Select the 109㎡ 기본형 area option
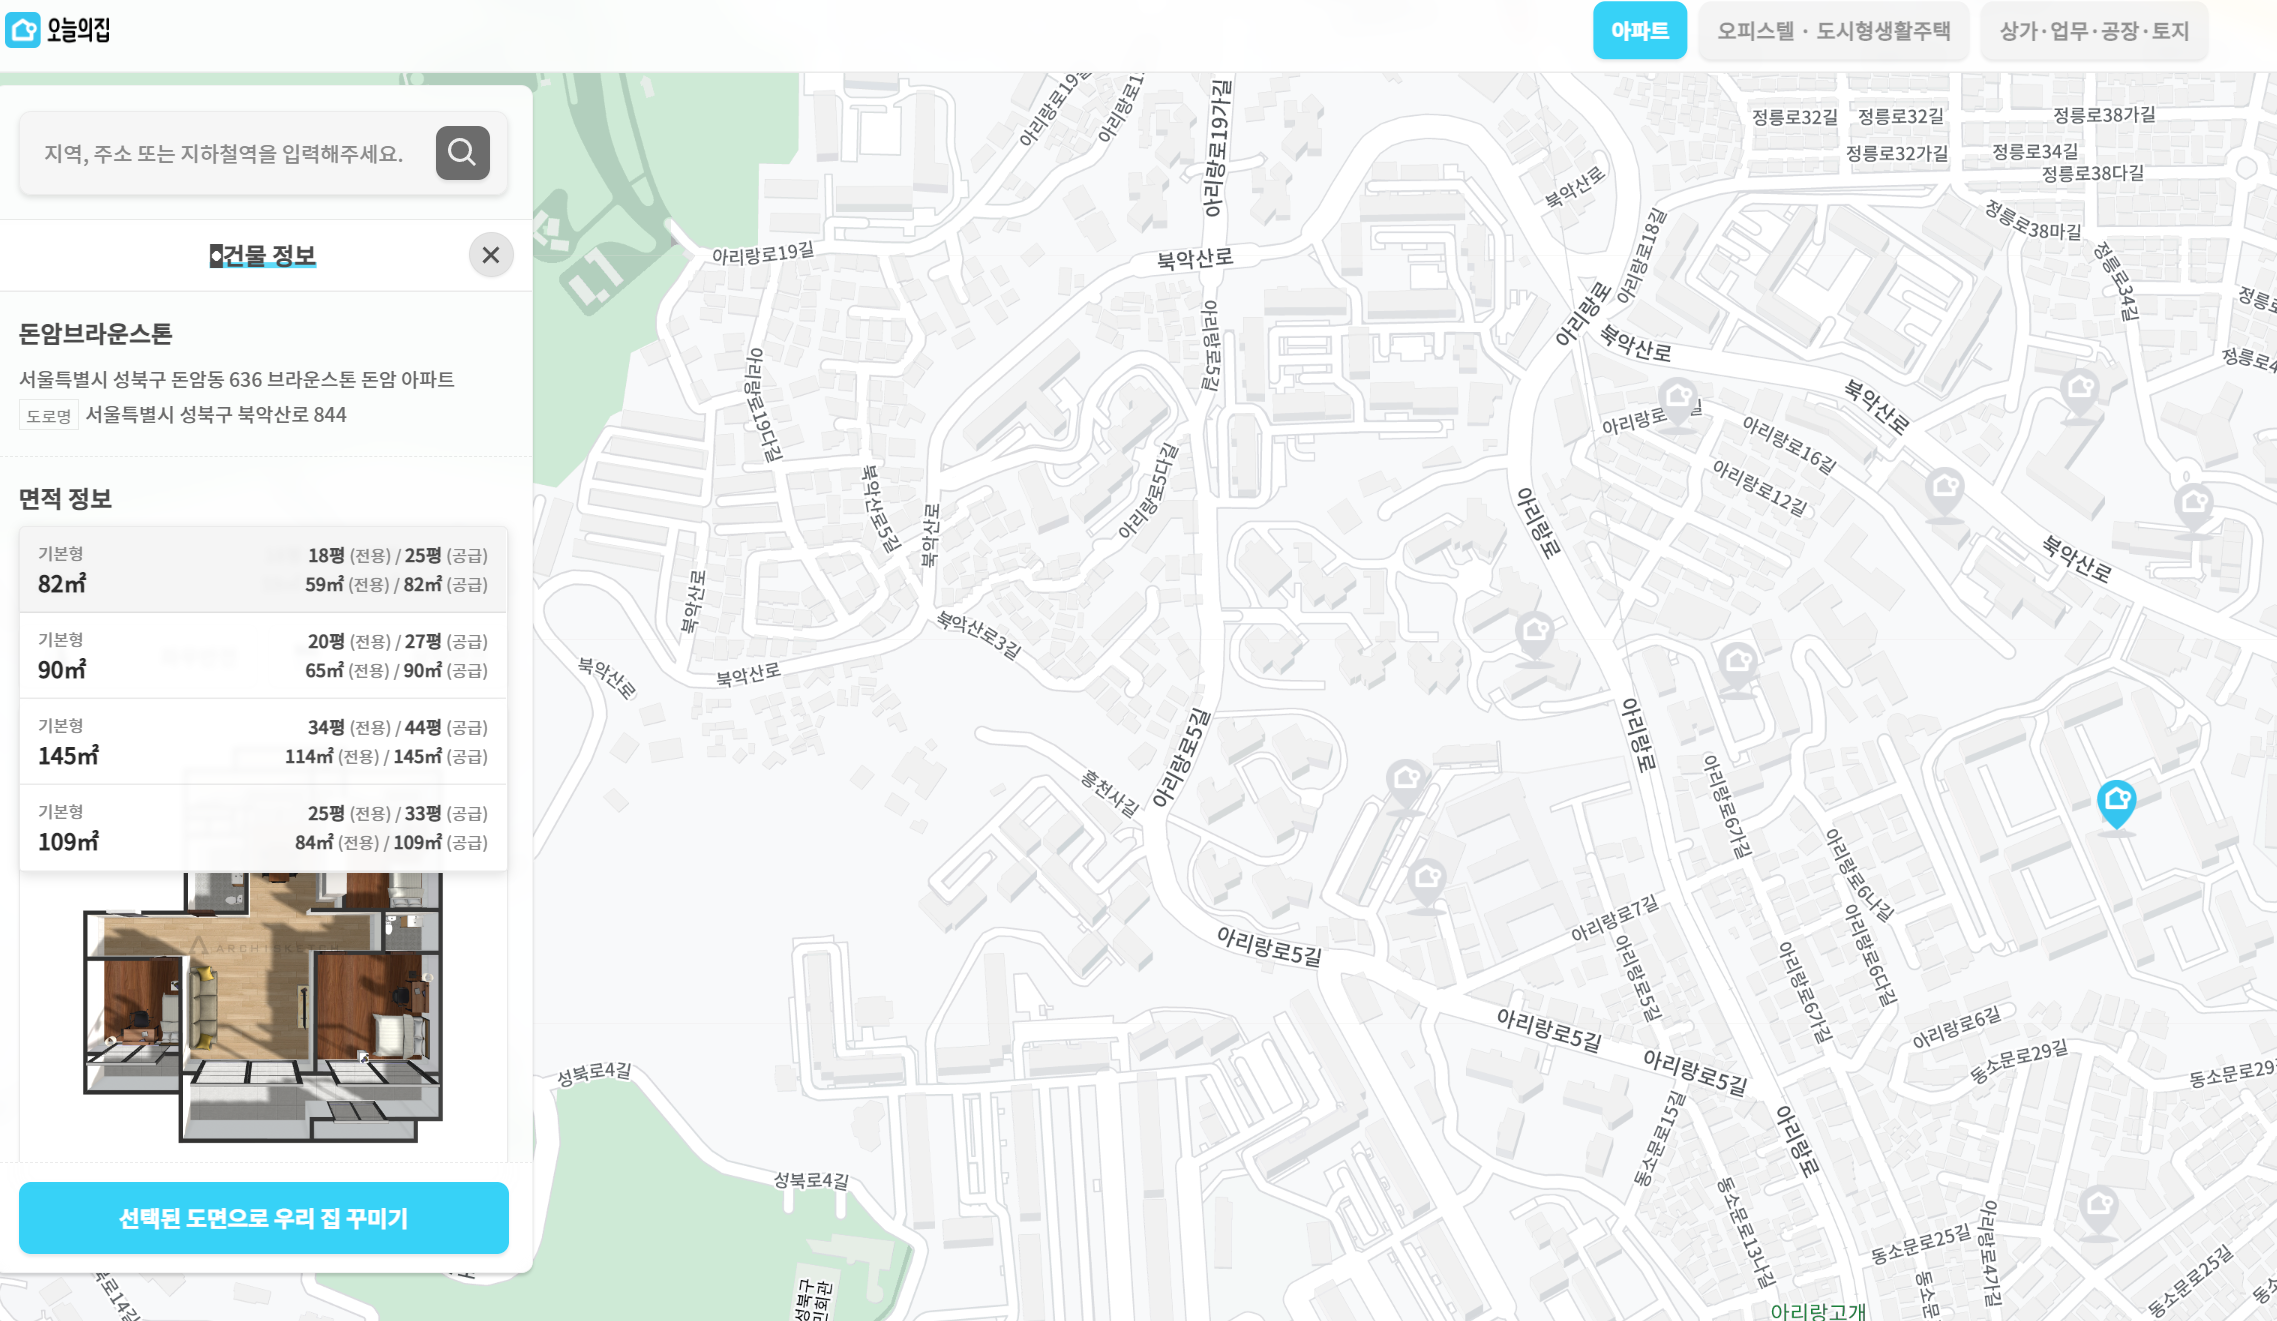The height and width of the screenshot is (1321, 2277). [263, 828]
